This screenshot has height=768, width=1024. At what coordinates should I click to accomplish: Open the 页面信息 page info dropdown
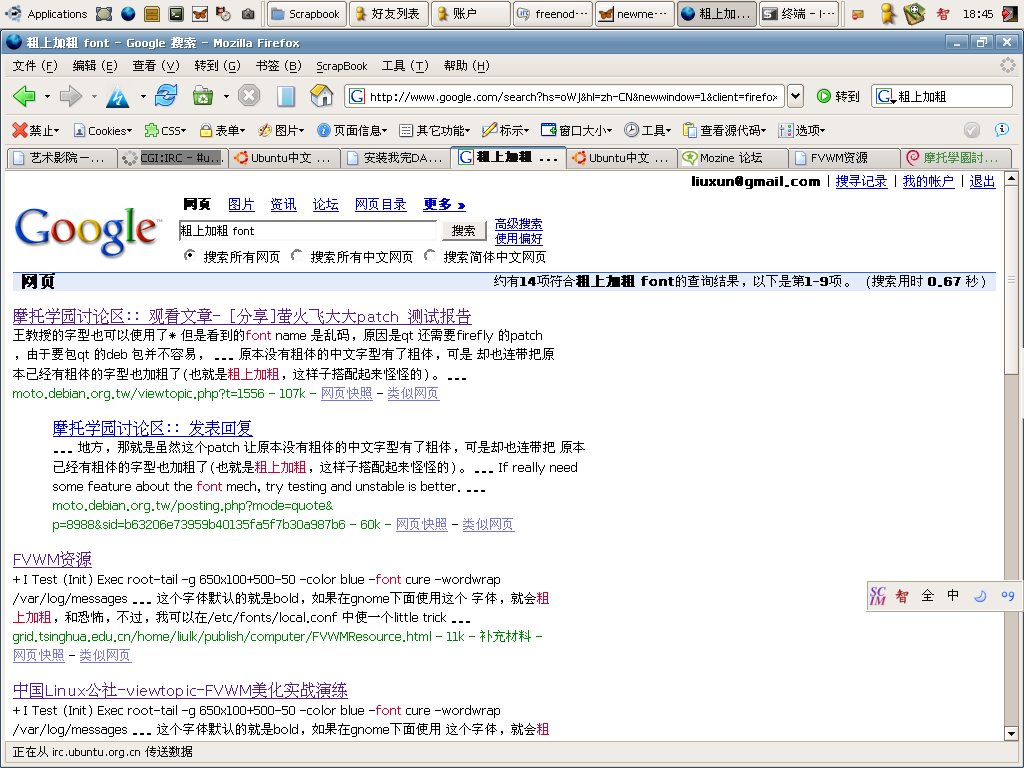coord(352,131)
